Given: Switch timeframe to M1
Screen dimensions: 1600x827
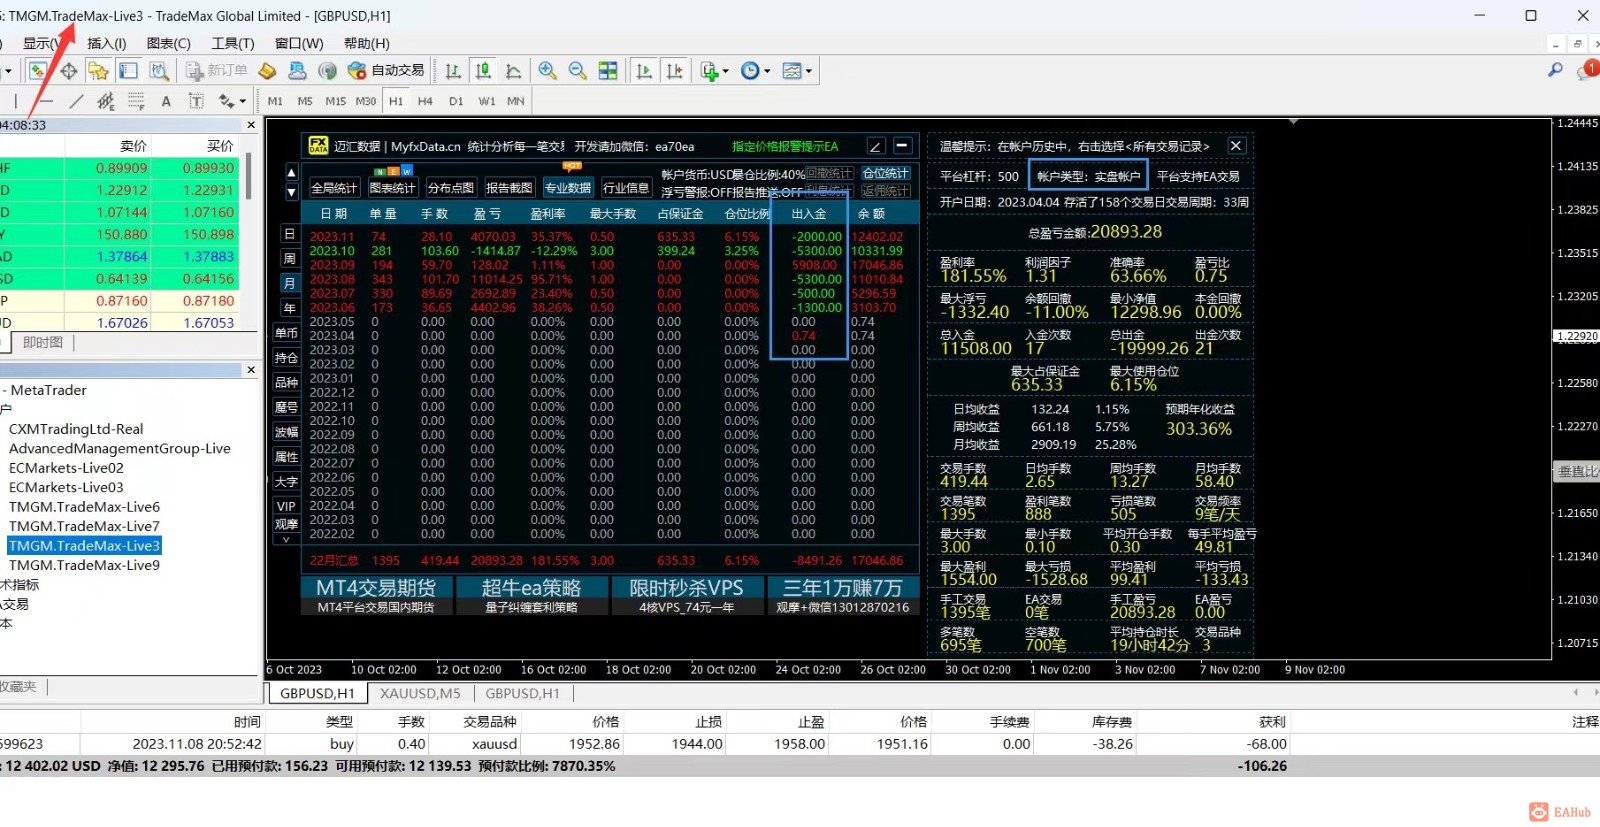Looking at the screenshot, I should (x=275, y=101).
